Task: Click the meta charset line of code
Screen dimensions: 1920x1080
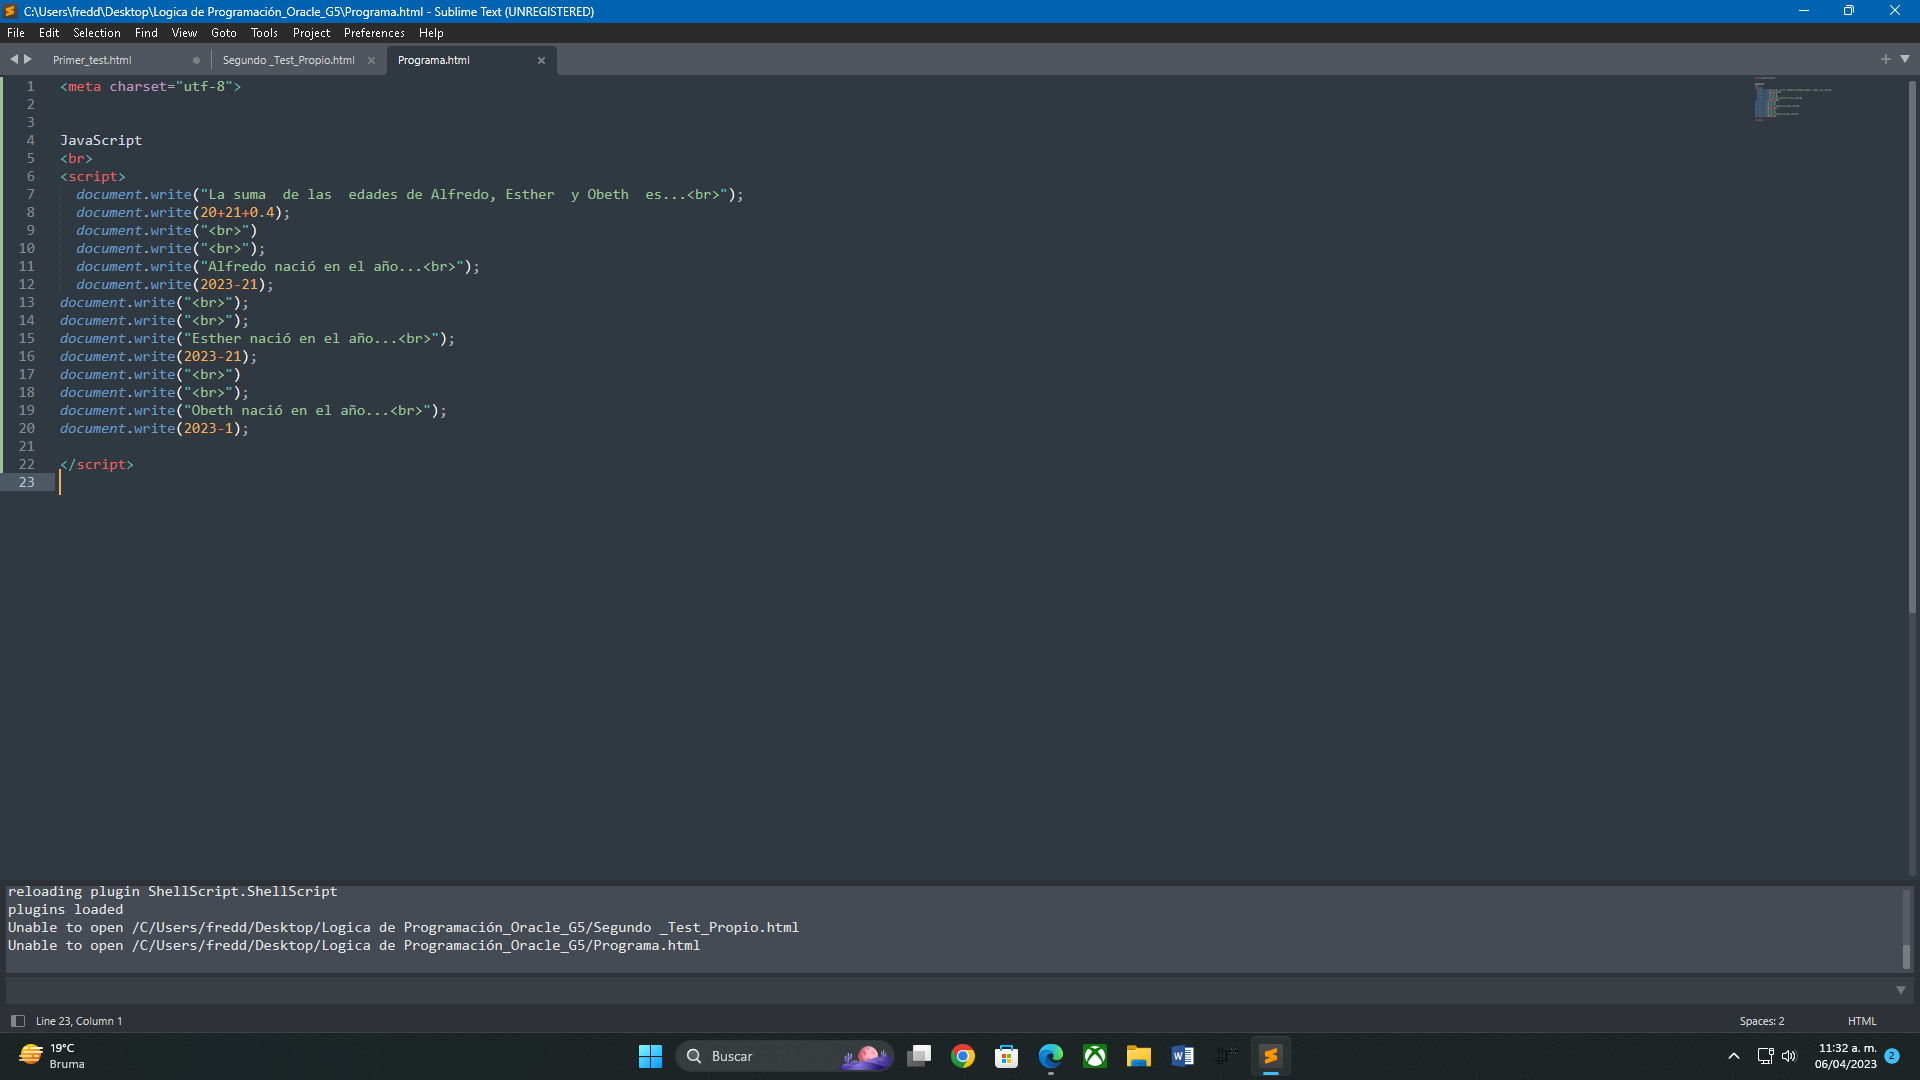Action: point(150,87)
